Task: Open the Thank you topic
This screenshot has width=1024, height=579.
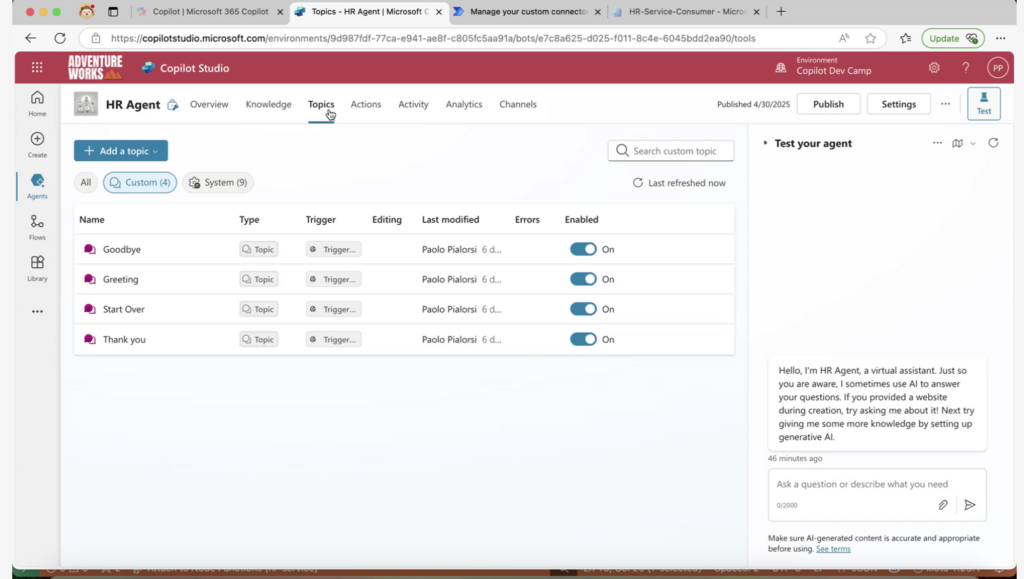Action: click(124, 339)
